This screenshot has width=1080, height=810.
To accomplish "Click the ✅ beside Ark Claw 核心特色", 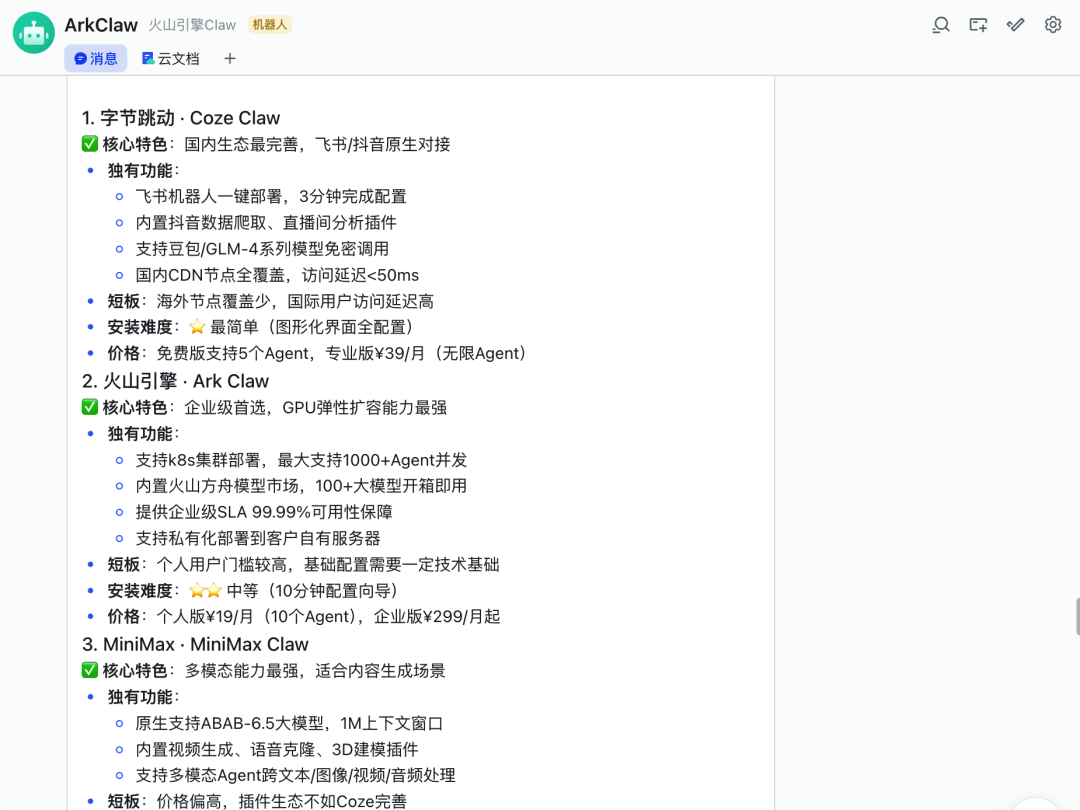I will click(x=90, y=407).
